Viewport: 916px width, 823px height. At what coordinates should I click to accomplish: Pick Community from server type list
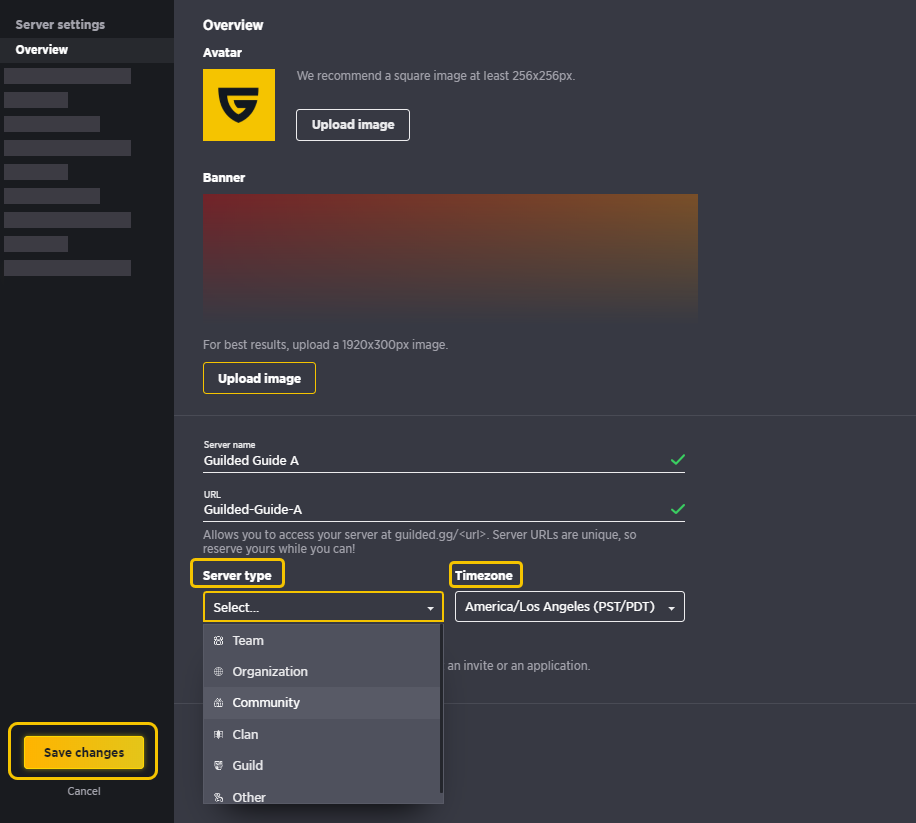[322, 703]
